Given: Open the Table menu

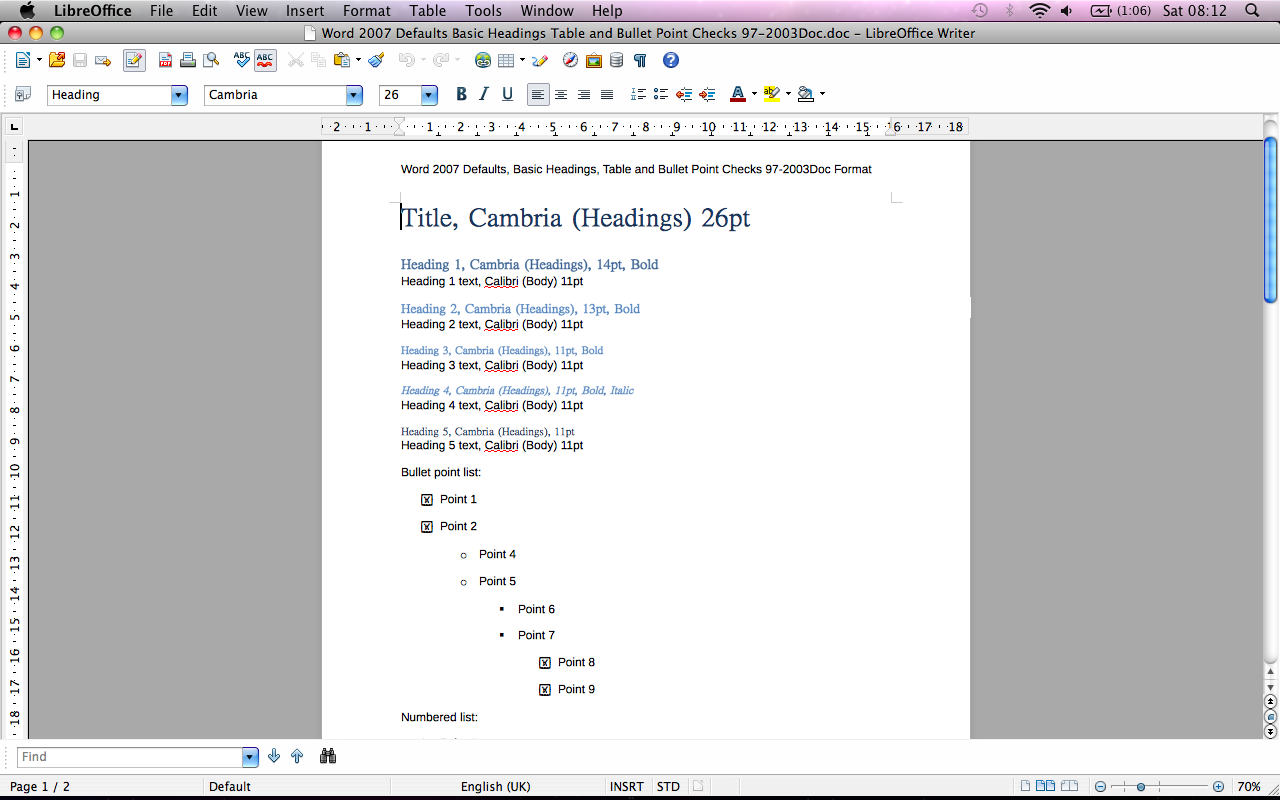Looking at the screenshot, I should pyautogui.click(x=427, y=11).
